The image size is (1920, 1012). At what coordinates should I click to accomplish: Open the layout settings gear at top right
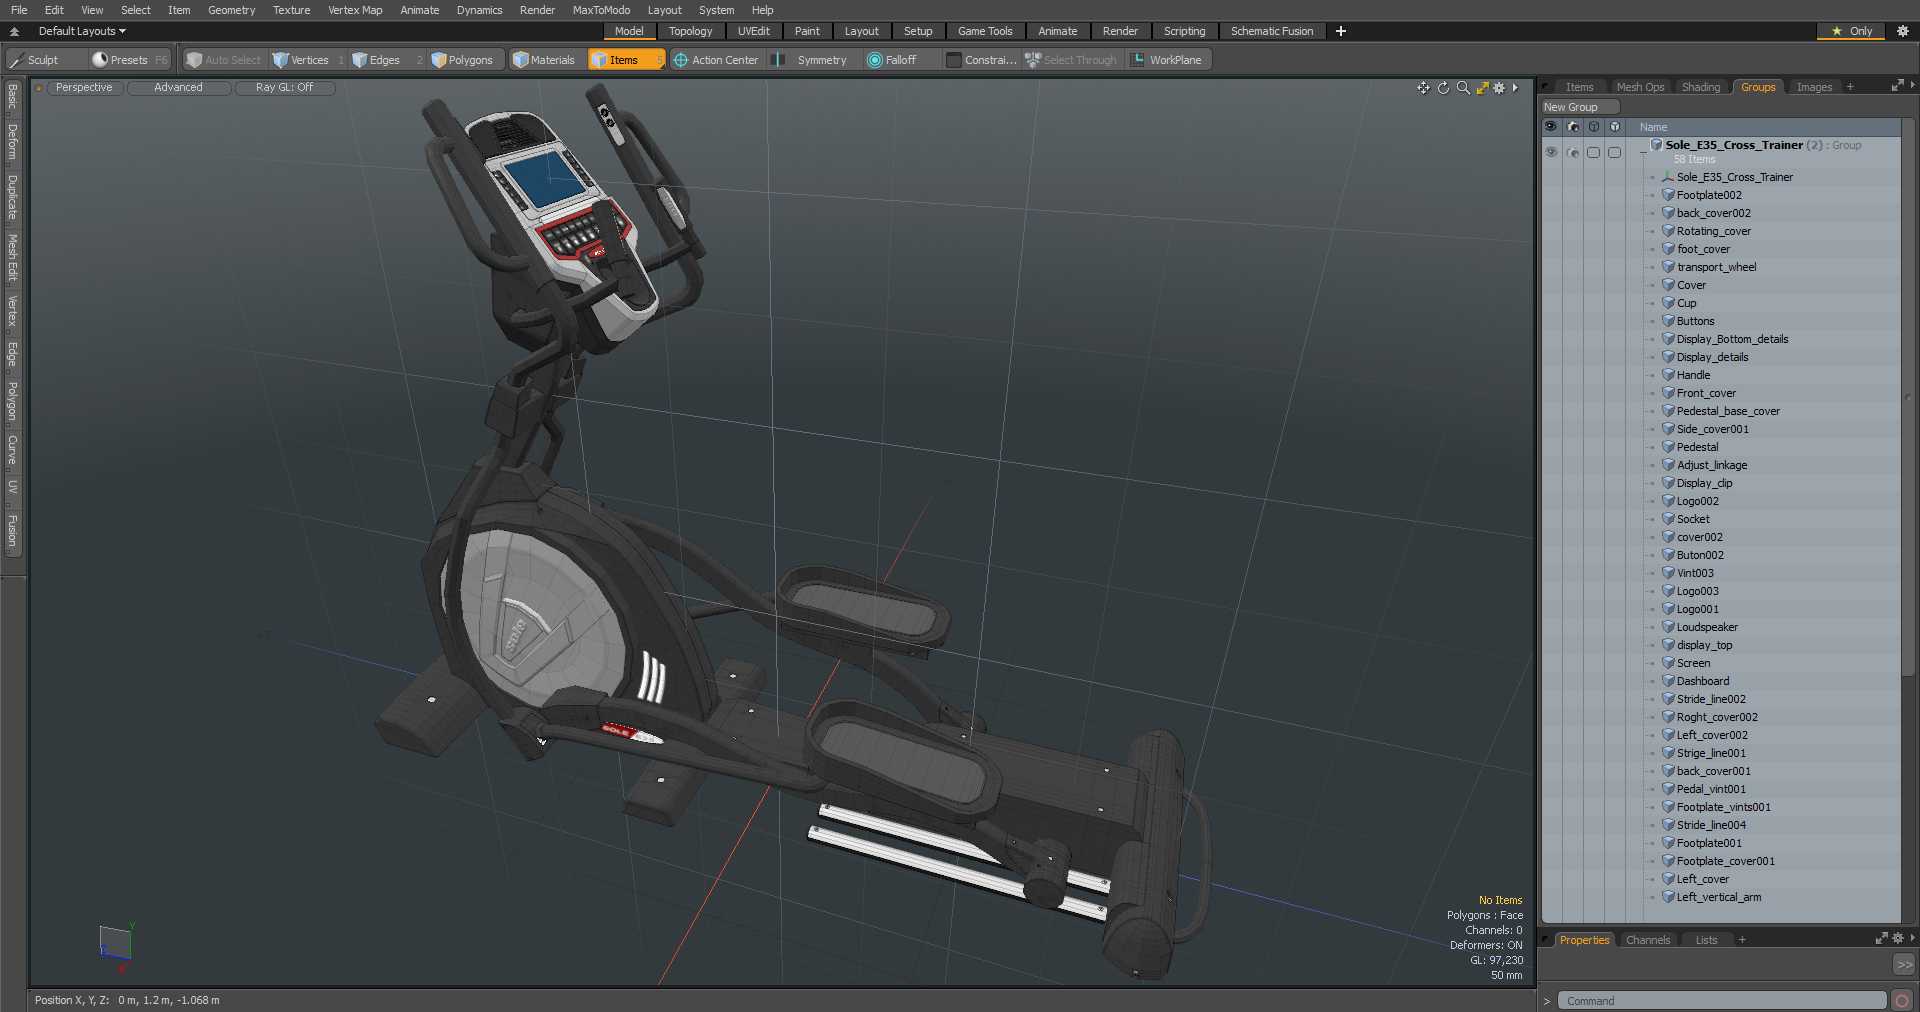tap(1903, 31)
